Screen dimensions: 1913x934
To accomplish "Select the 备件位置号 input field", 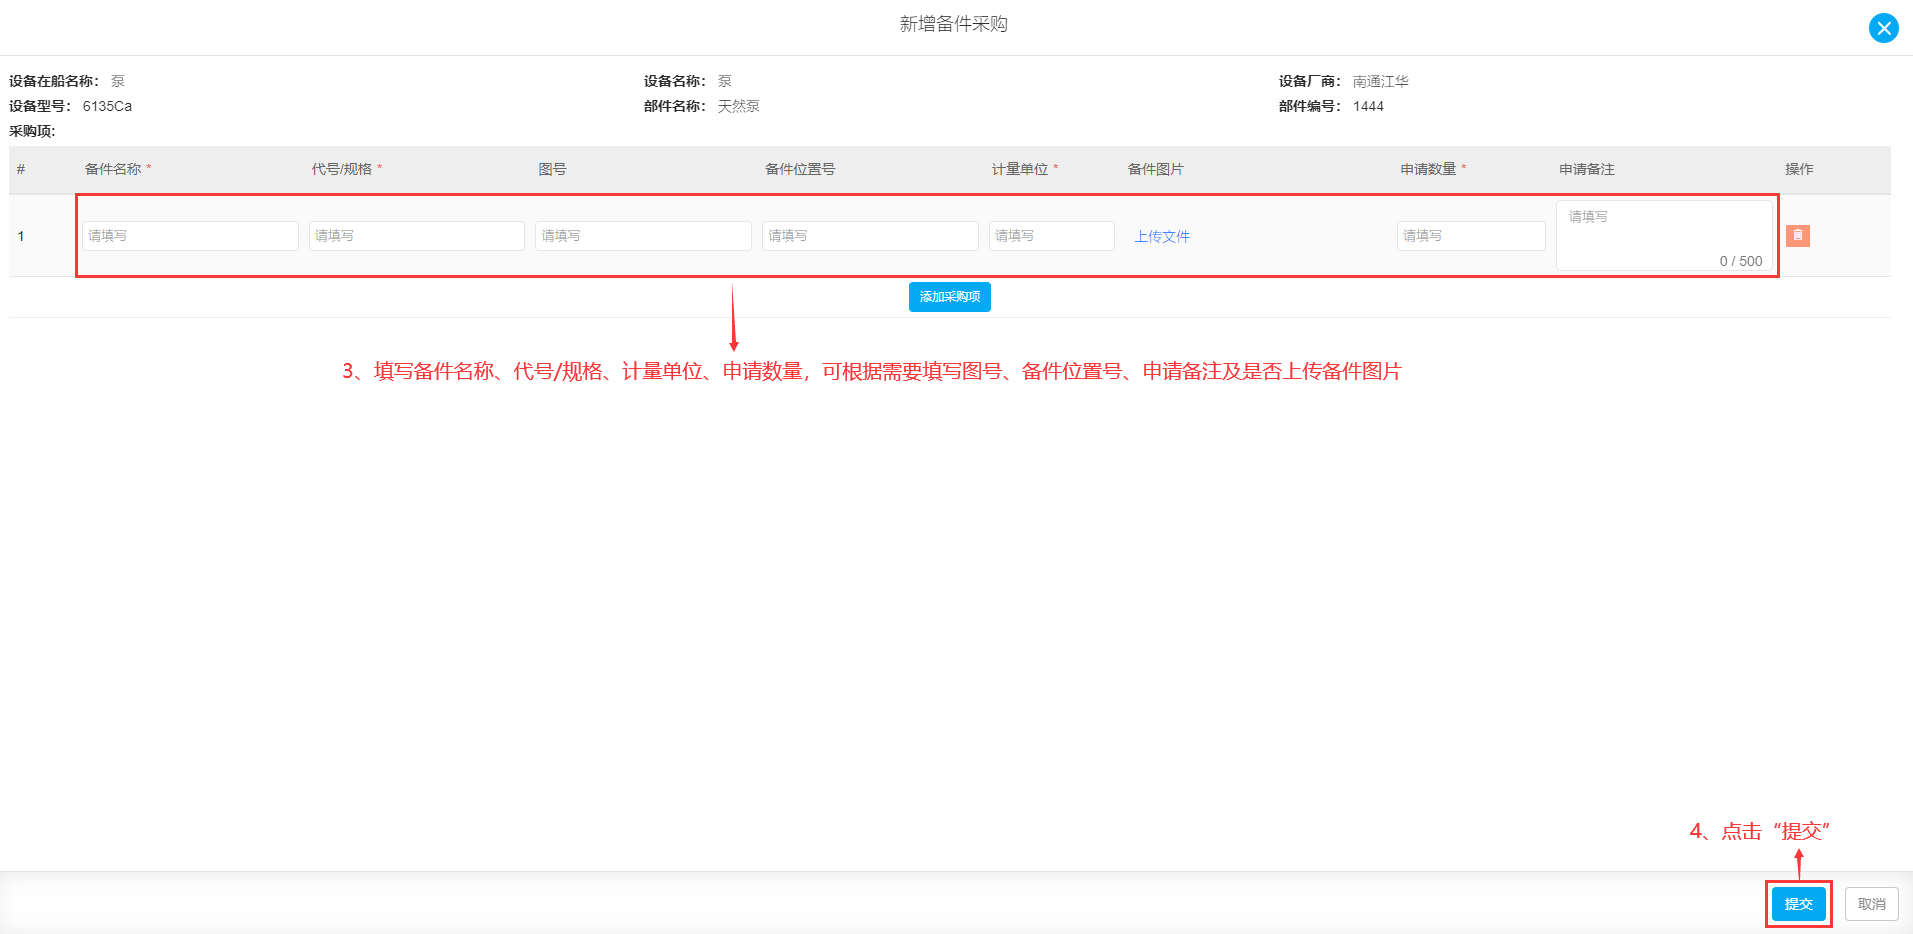I will click(x=870, y=236).
